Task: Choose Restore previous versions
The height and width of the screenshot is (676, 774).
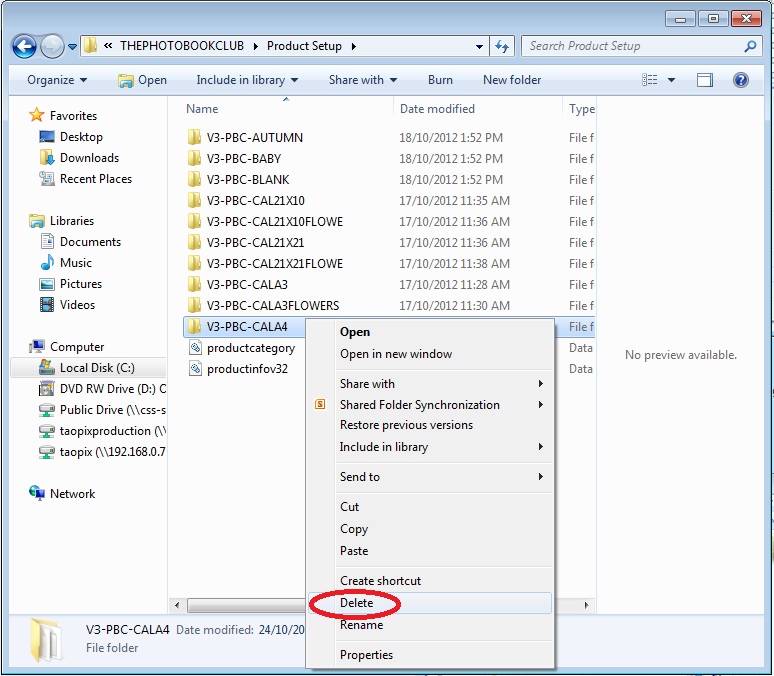Action: (x=430, y=425)
